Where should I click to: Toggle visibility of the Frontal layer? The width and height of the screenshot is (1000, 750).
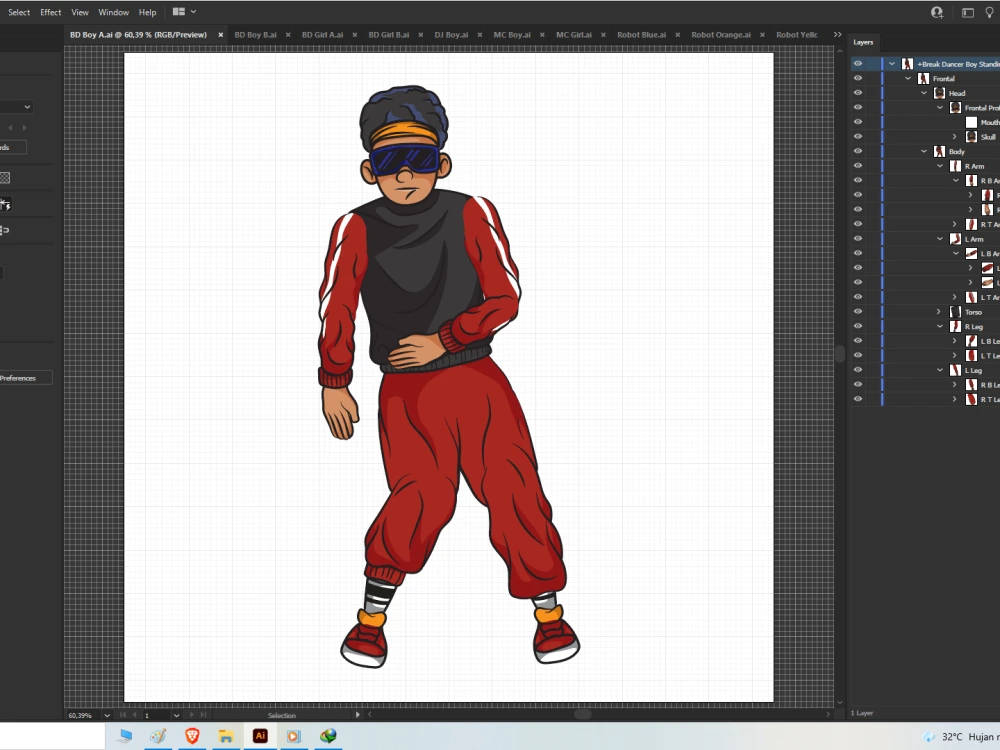point(858,78)
